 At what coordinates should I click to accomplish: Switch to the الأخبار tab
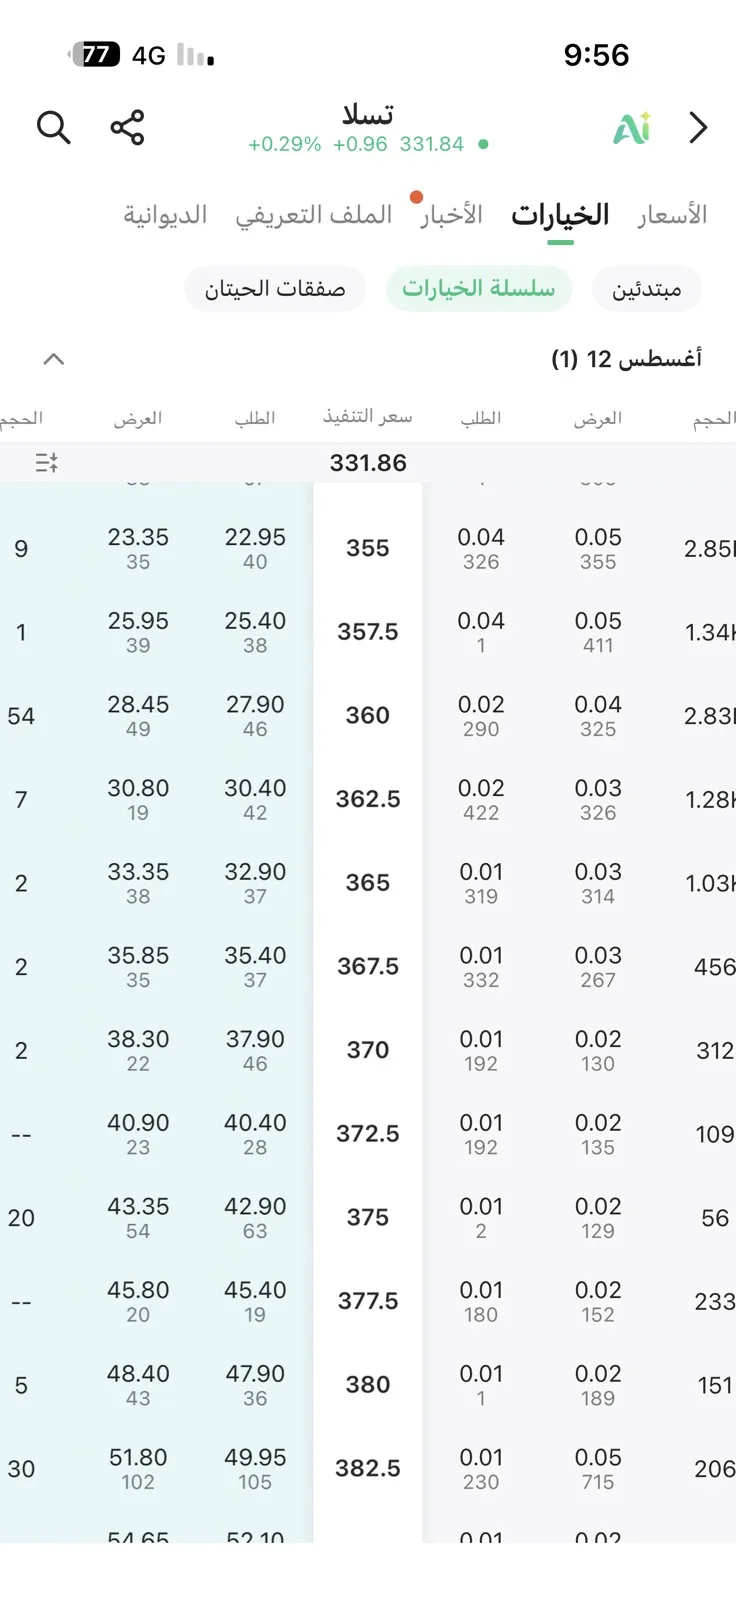451,214
